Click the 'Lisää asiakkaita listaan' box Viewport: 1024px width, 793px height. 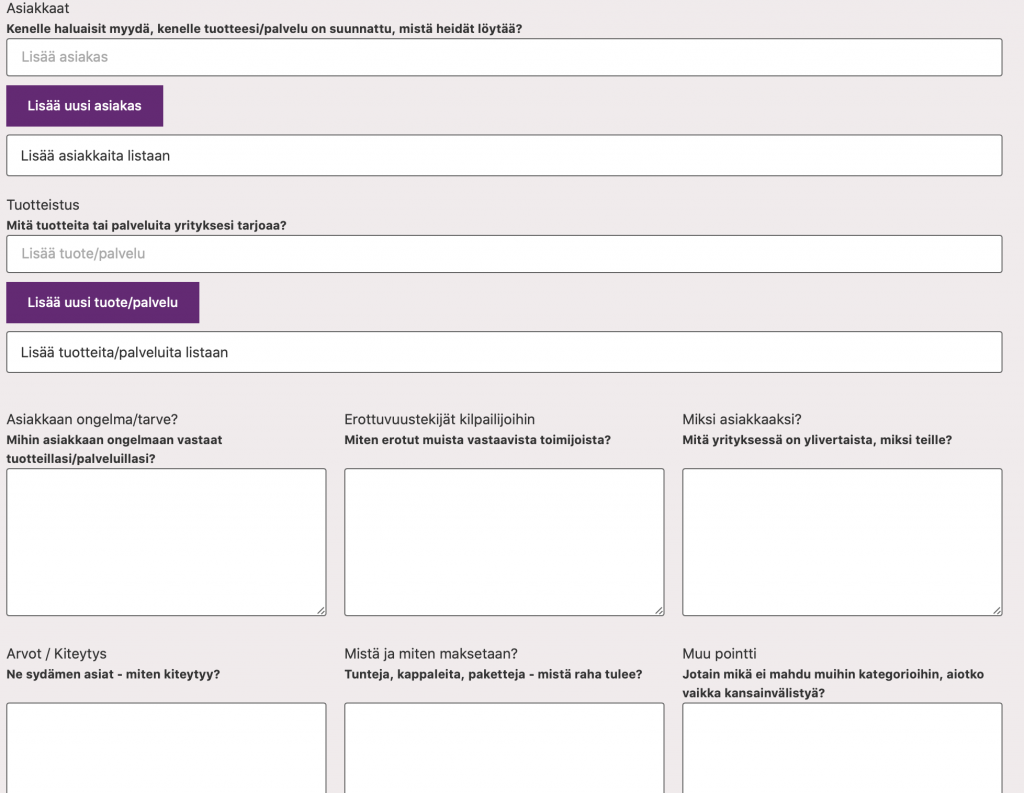[504, 155]
